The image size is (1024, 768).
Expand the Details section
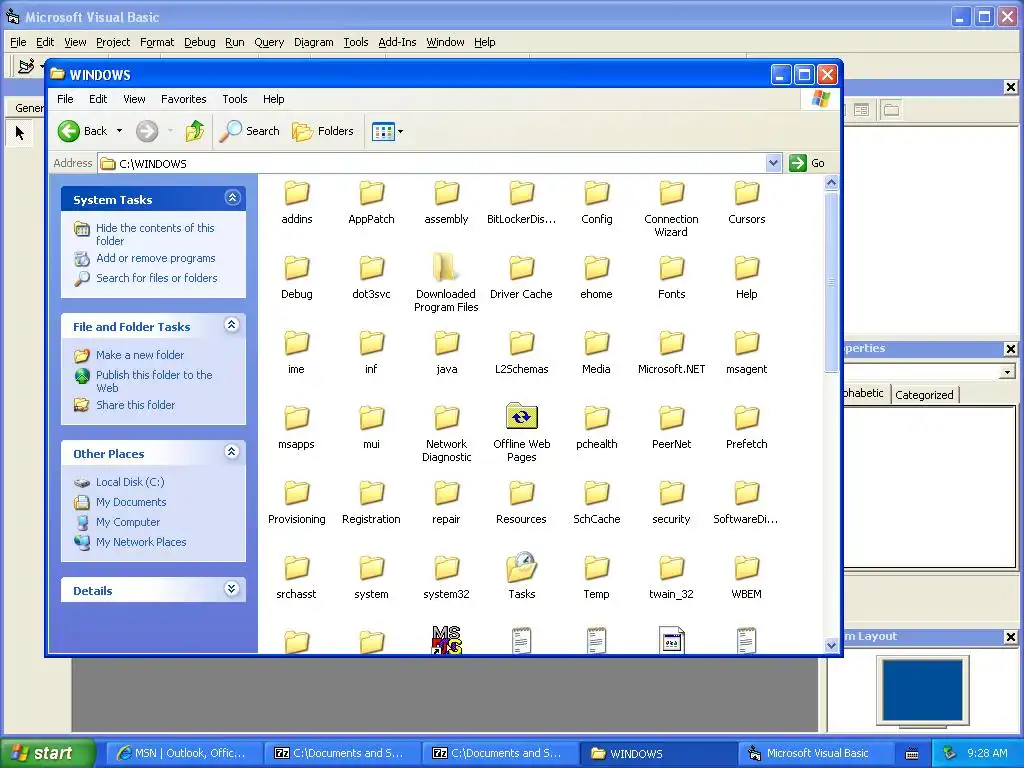pos(231,588)
